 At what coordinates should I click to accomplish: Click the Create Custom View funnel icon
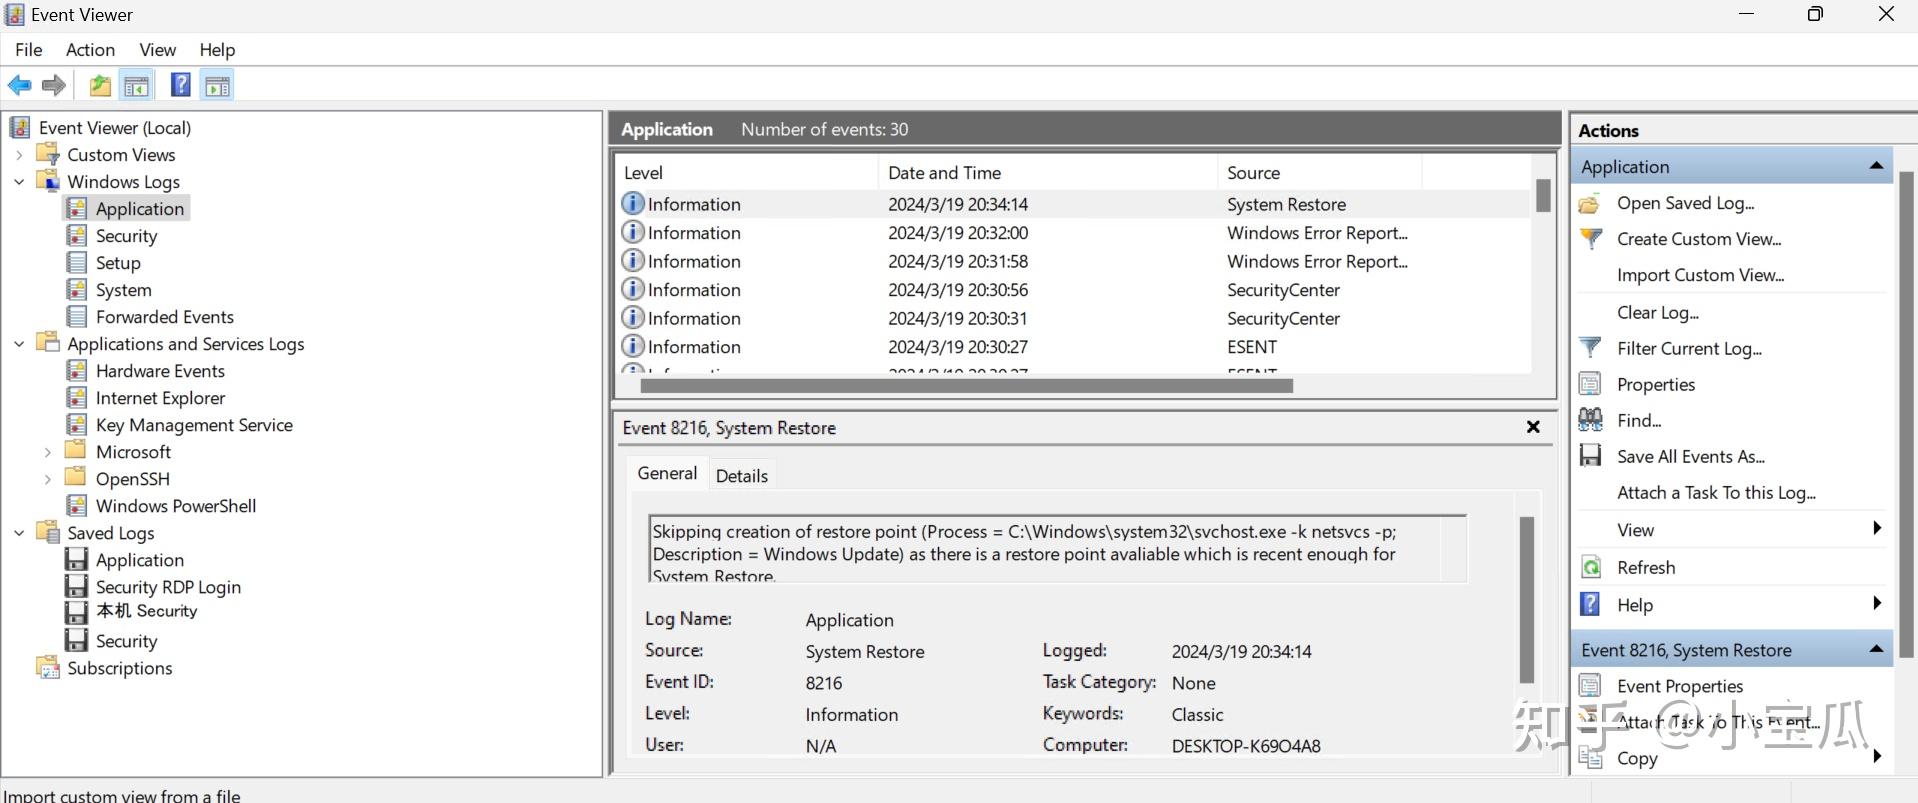click(1590, 239)
